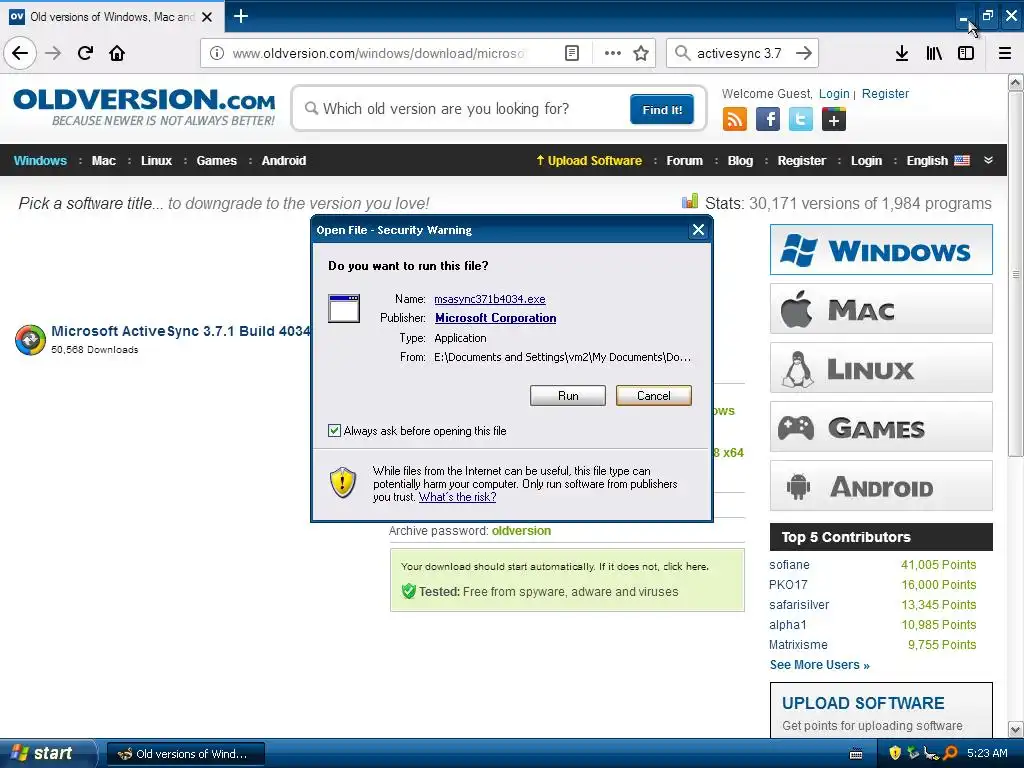Image resolution: width=1024 pixels, height=768 pixels.
Task: Click the magnifier tray icon
Action: [950, 753]
